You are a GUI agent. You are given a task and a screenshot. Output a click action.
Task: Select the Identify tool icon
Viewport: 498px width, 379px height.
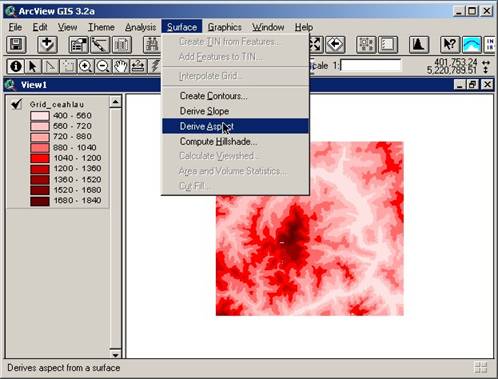15,66
